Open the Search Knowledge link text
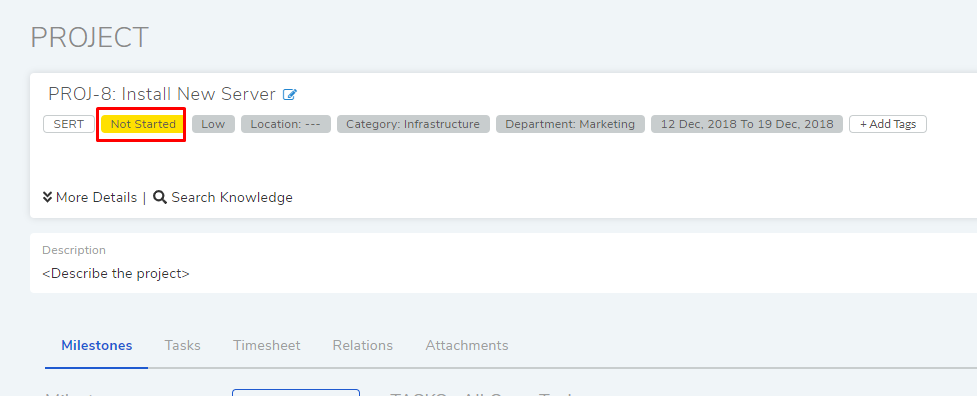The height and width of the screenshot is (396, 977). pos(232,197)
